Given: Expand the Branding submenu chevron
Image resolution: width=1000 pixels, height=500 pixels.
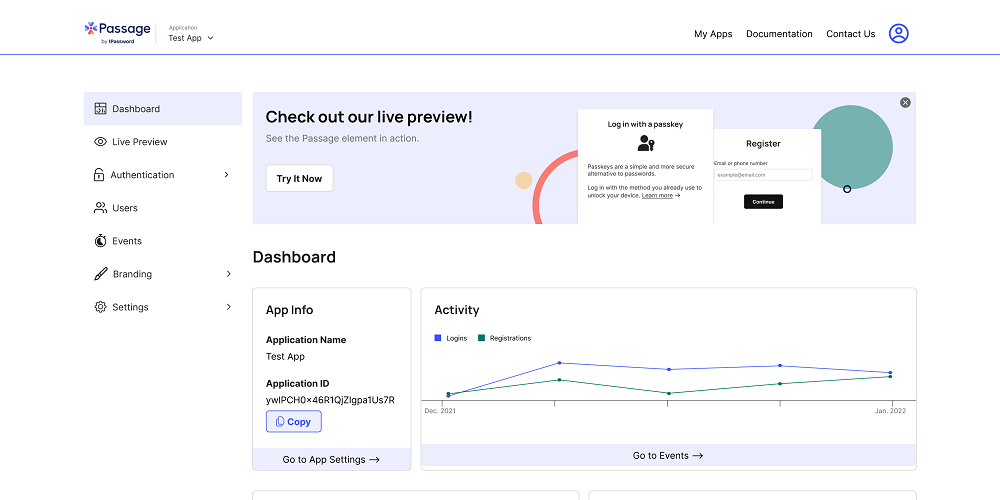Looking at the screenshot, I should tap(228, 274).
